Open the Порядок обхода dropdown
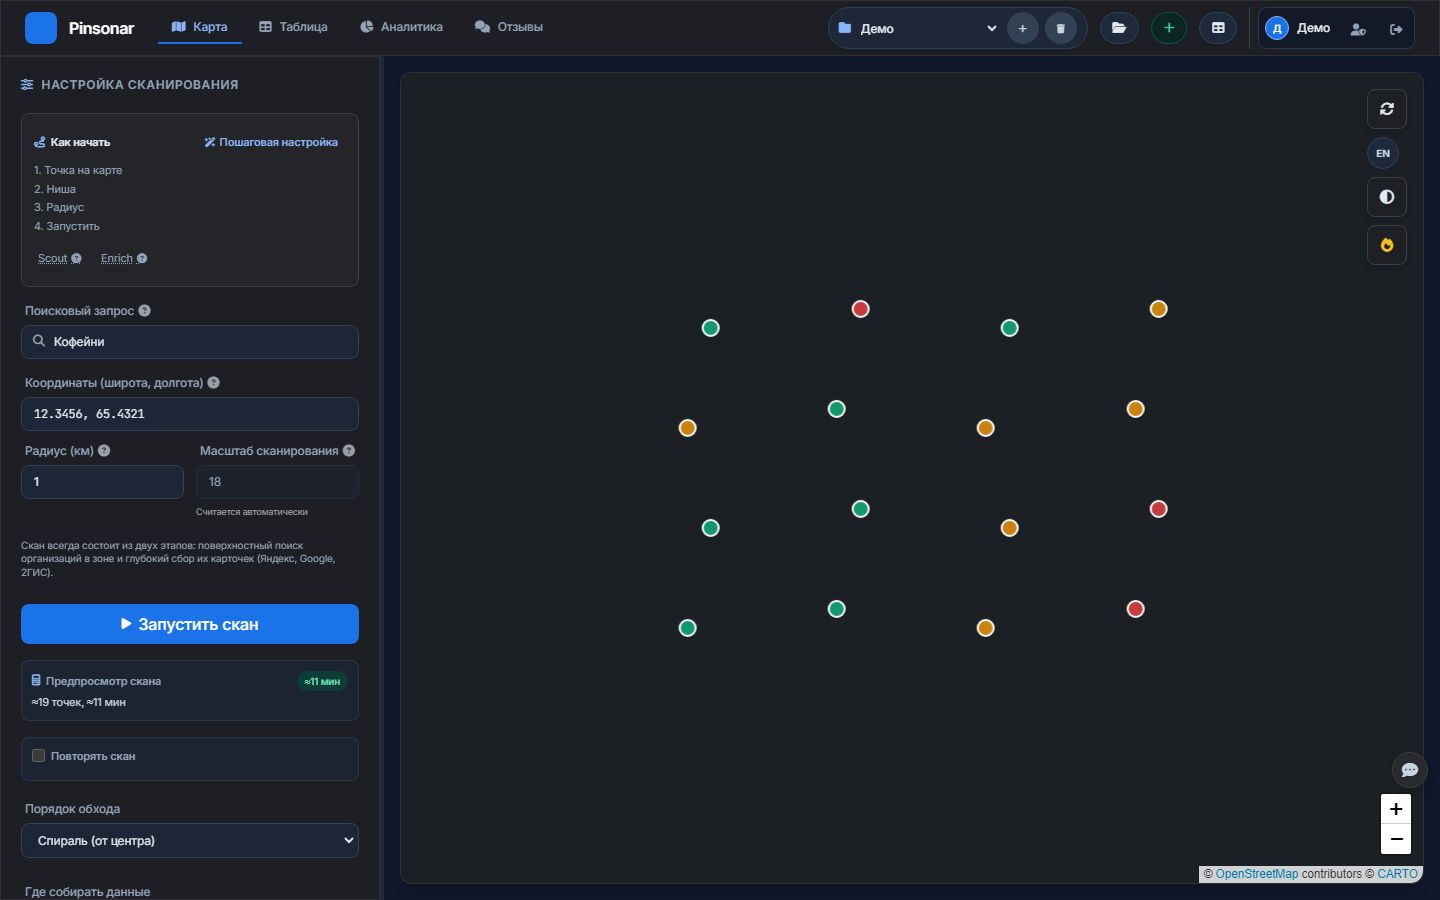This screenshot has width=1440, height=900. [x=190, y=841]
